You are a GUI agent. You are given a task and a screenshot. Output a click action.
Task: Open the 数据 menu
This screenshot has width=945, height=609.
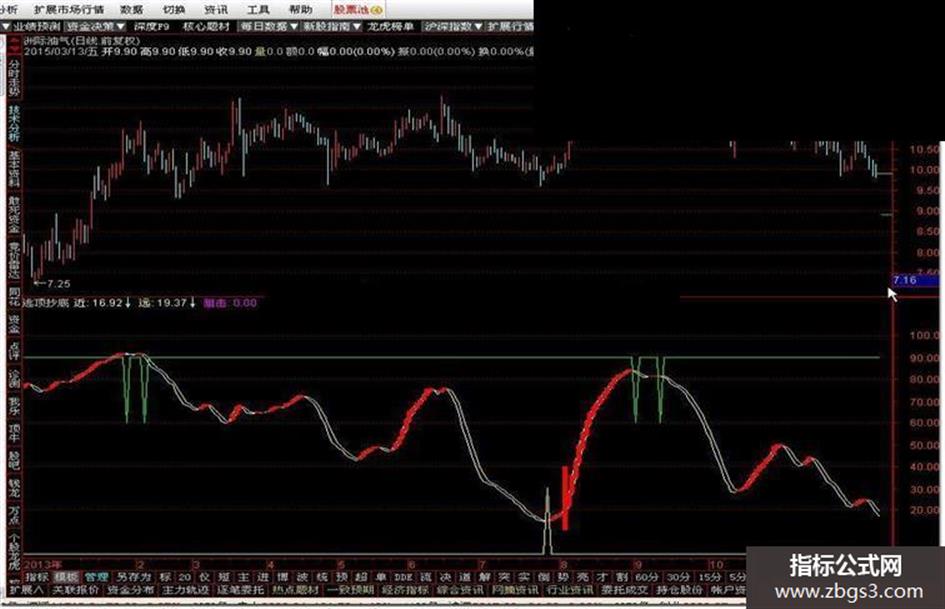pos(131,9)
